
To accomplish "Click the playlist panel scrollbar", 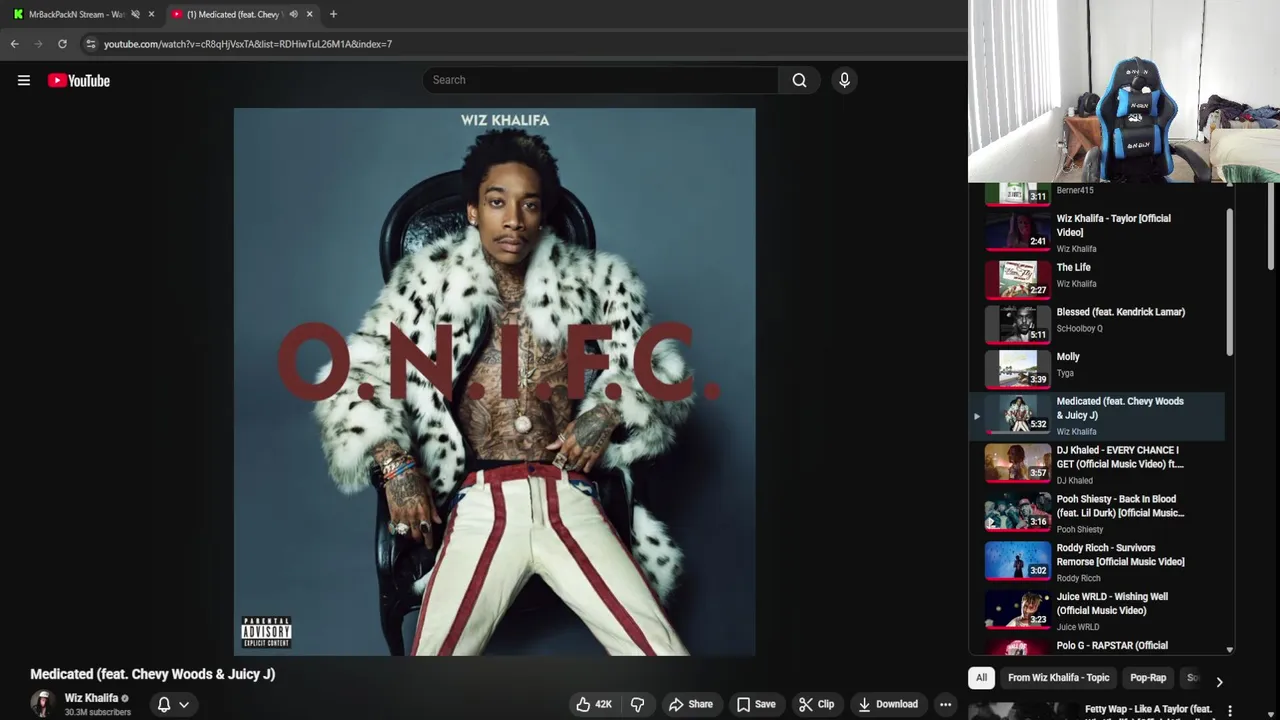I will (1230, 282).
